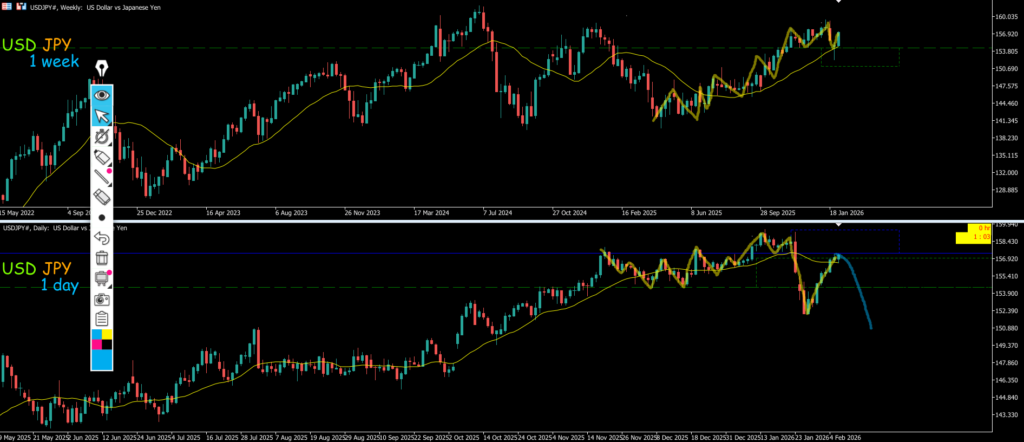
Task: Select the arrow cursor tool
Action: [x=101, y=116]
